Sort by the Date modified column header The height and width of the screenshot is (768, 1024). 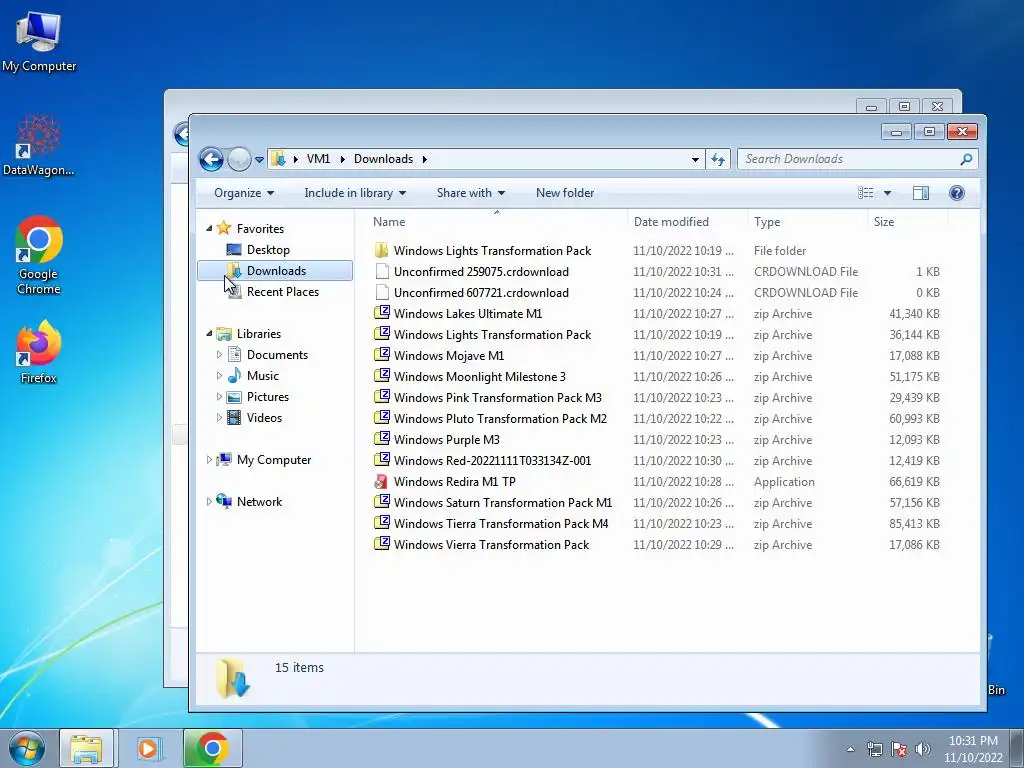pyautogui.click(x=671, y=222)
